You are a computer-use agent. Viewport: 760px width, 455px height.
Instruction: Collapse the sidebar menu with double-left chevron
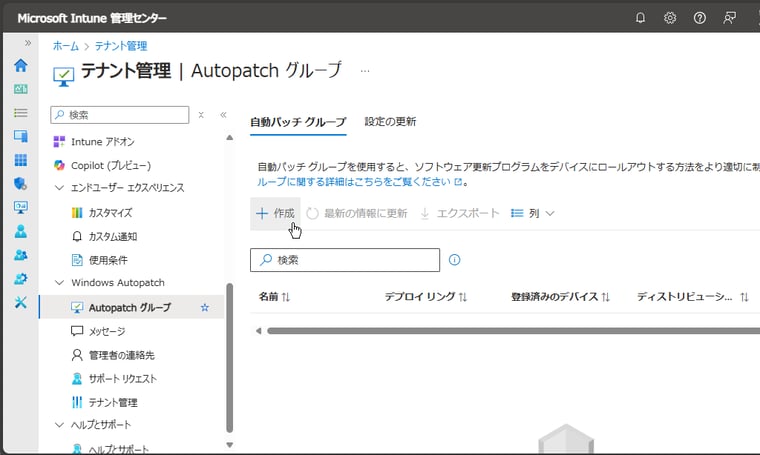click(223, 115)
